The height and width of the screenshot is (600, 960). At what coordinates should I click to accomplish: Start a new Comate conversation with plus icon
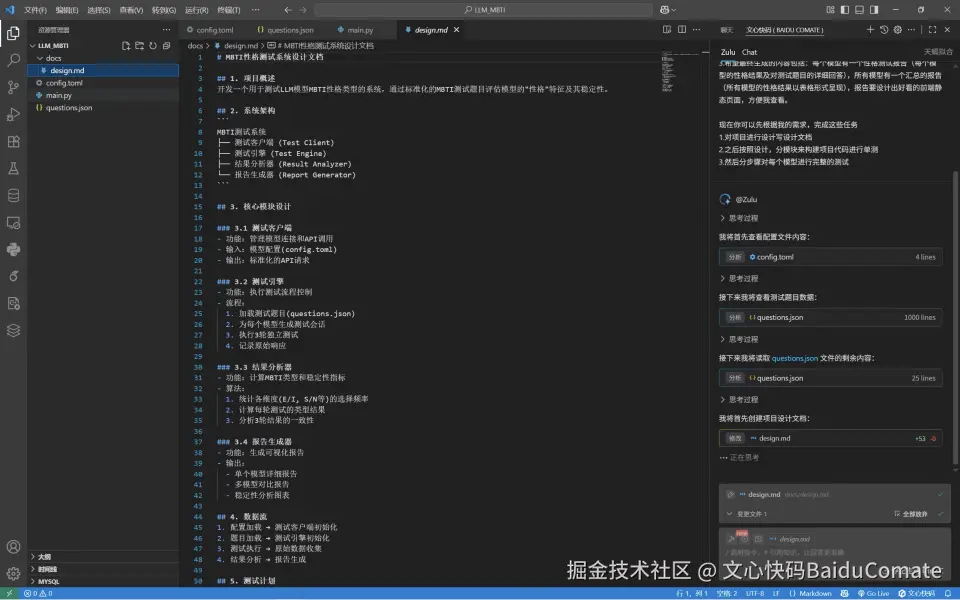(x=870, y=29)
